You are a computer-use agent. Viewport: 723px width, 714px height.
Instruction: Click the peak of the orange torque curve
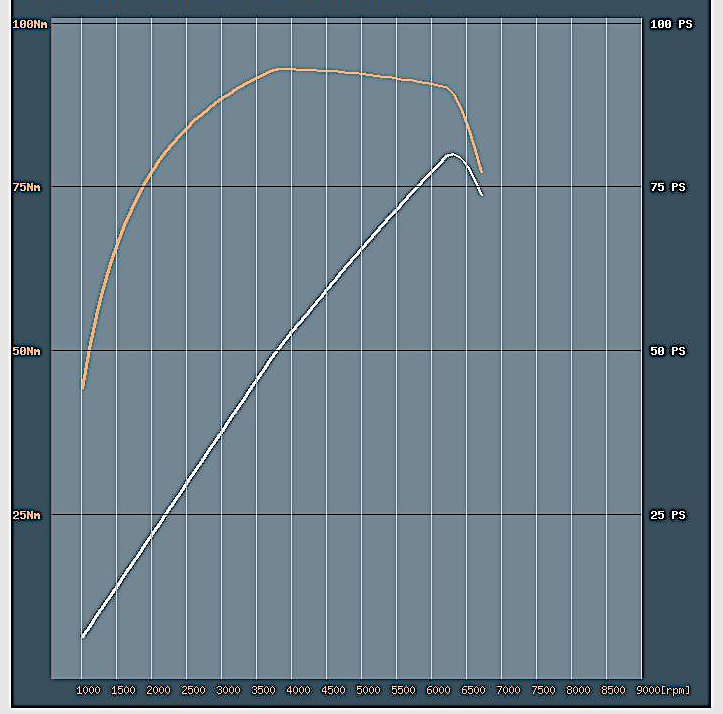(x=286, y=69)
